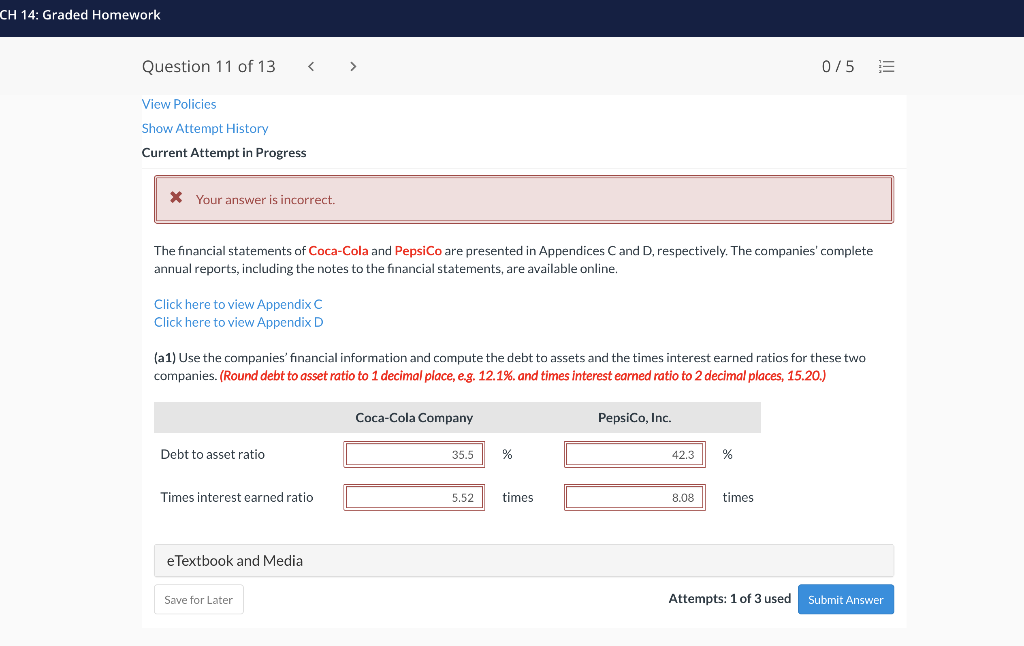Click Submit Answer button
Image resolution: width=1024 pixels, height=646 pixels.
tap(846, 600)
